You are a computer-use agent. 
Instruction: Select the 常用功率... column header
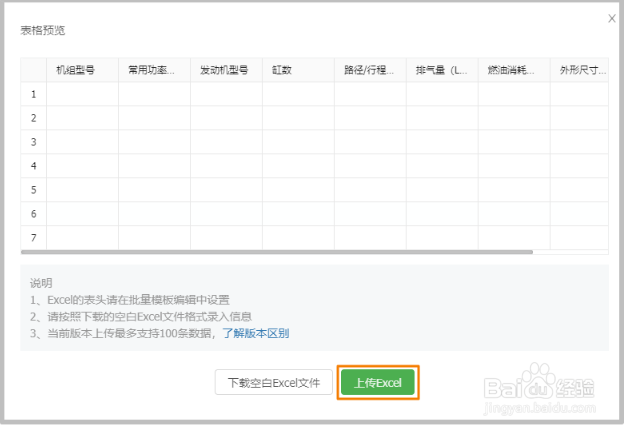pyautogui.click(x=155, y=70)
